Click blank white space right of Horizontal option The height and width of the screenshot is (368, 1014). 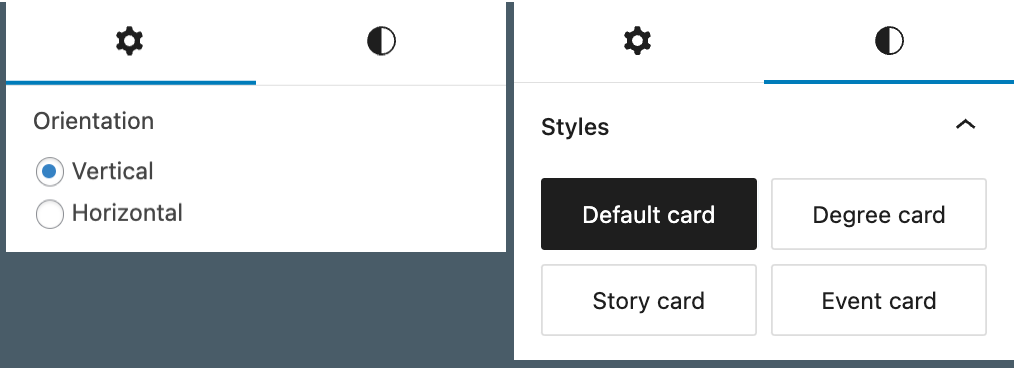[343, 213]
